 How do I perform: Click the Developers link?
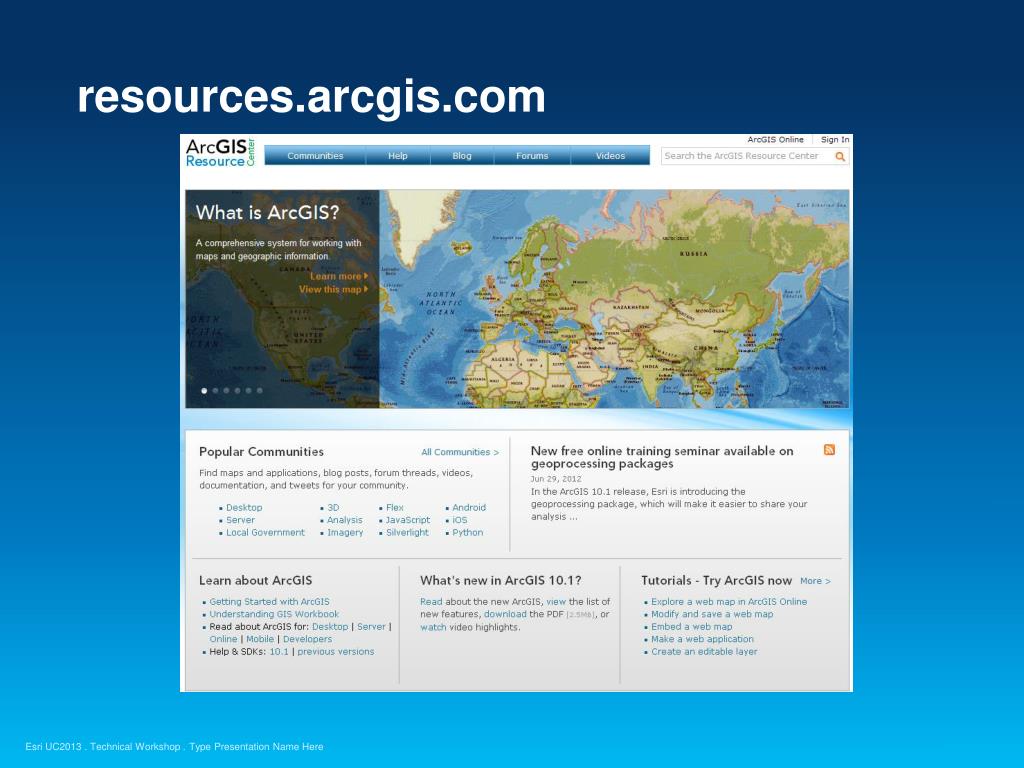[307, 639]
